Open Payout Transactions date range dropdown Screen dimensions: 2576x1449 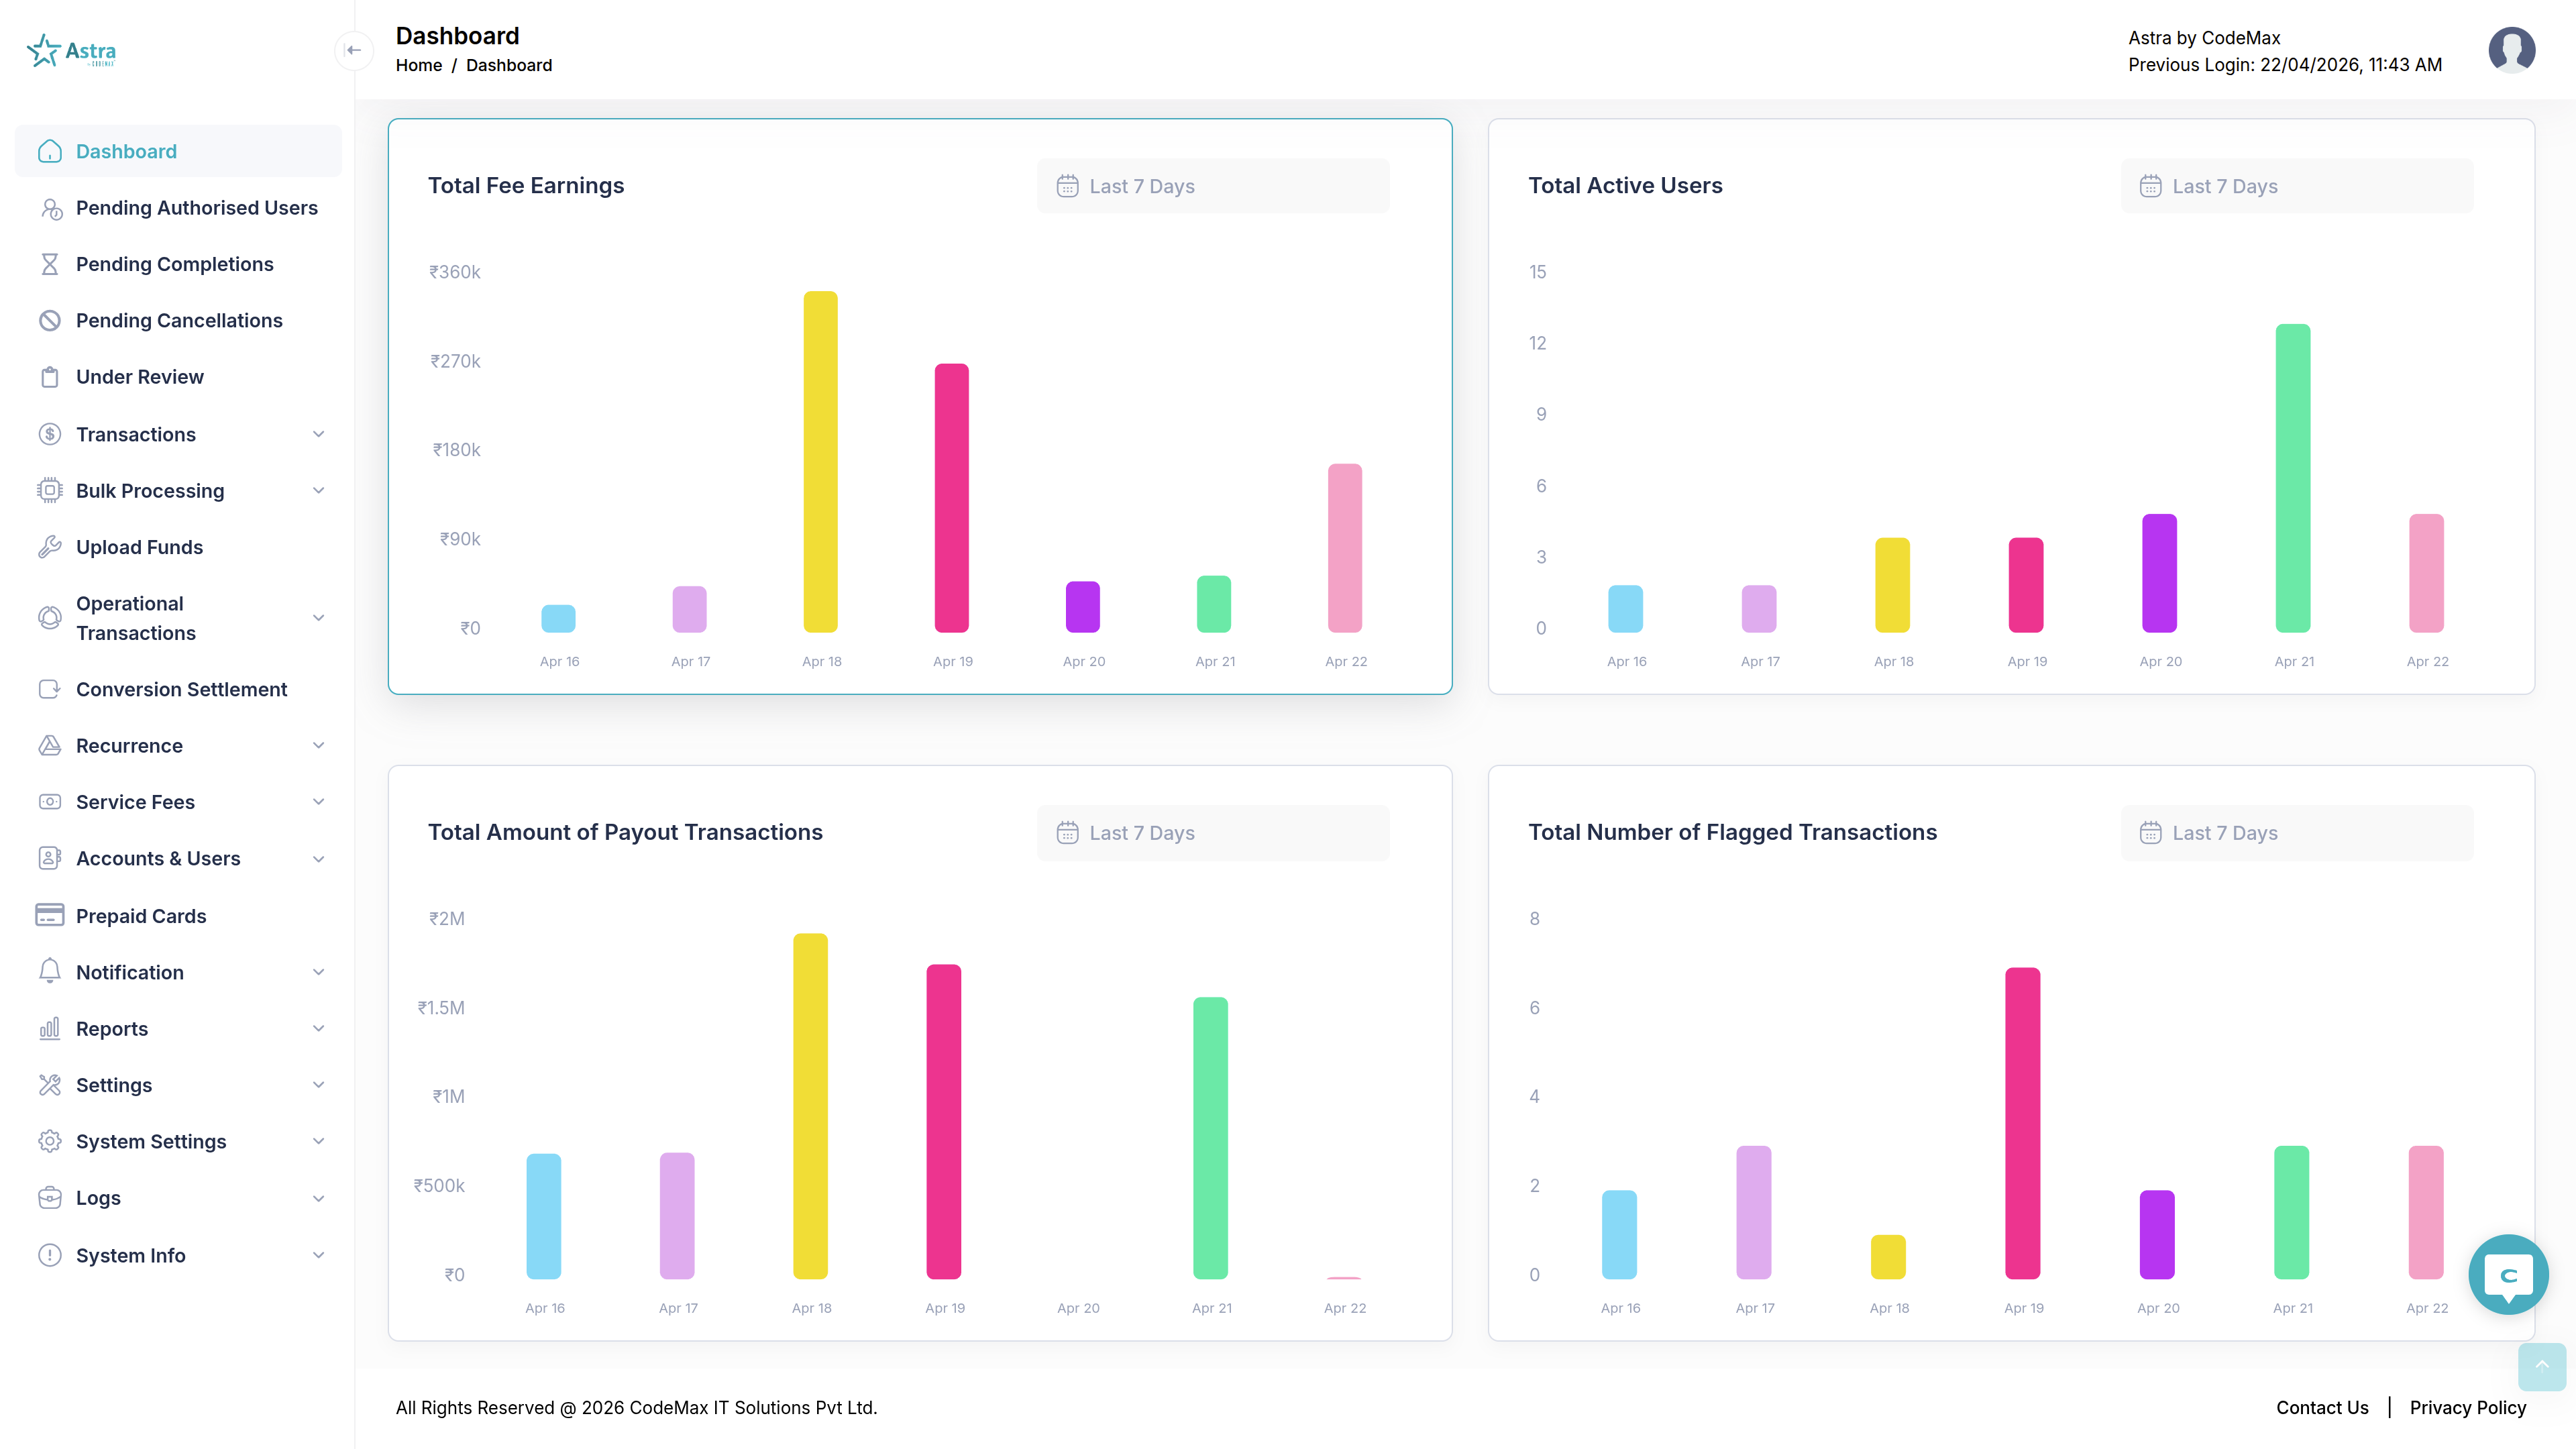[x=1213, y=833]
